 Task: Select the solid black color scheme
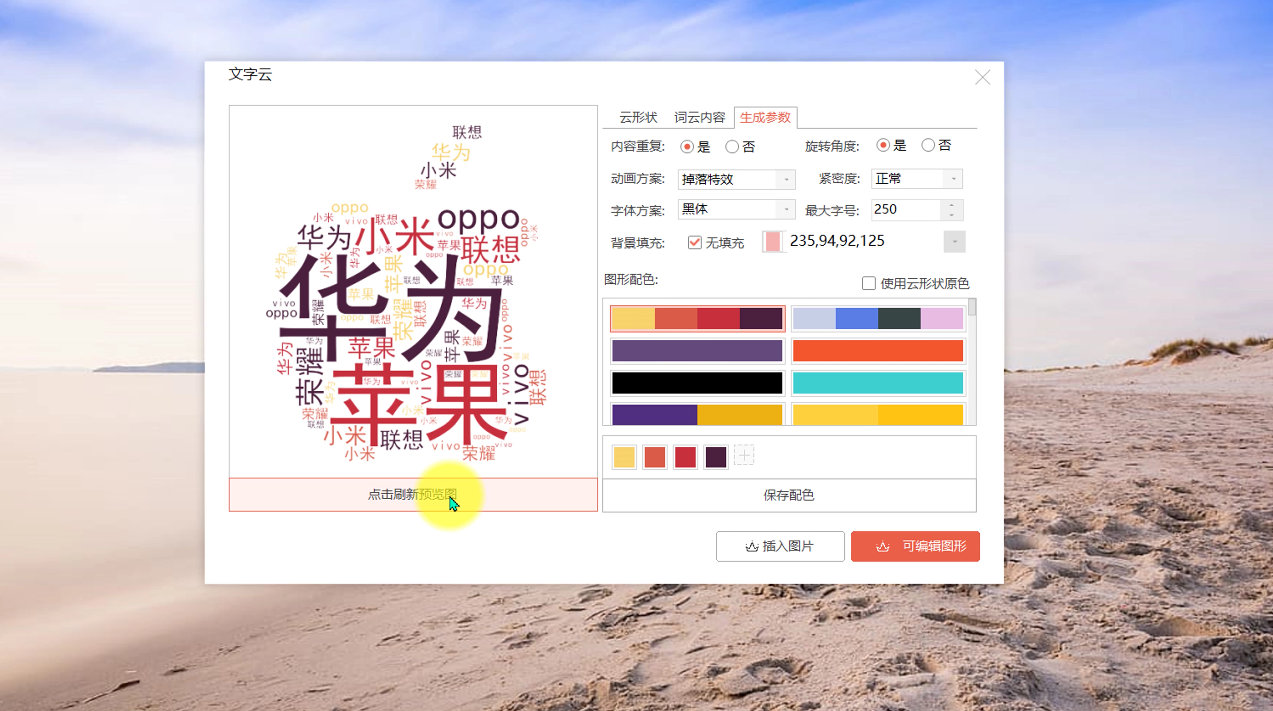(697, 383)
